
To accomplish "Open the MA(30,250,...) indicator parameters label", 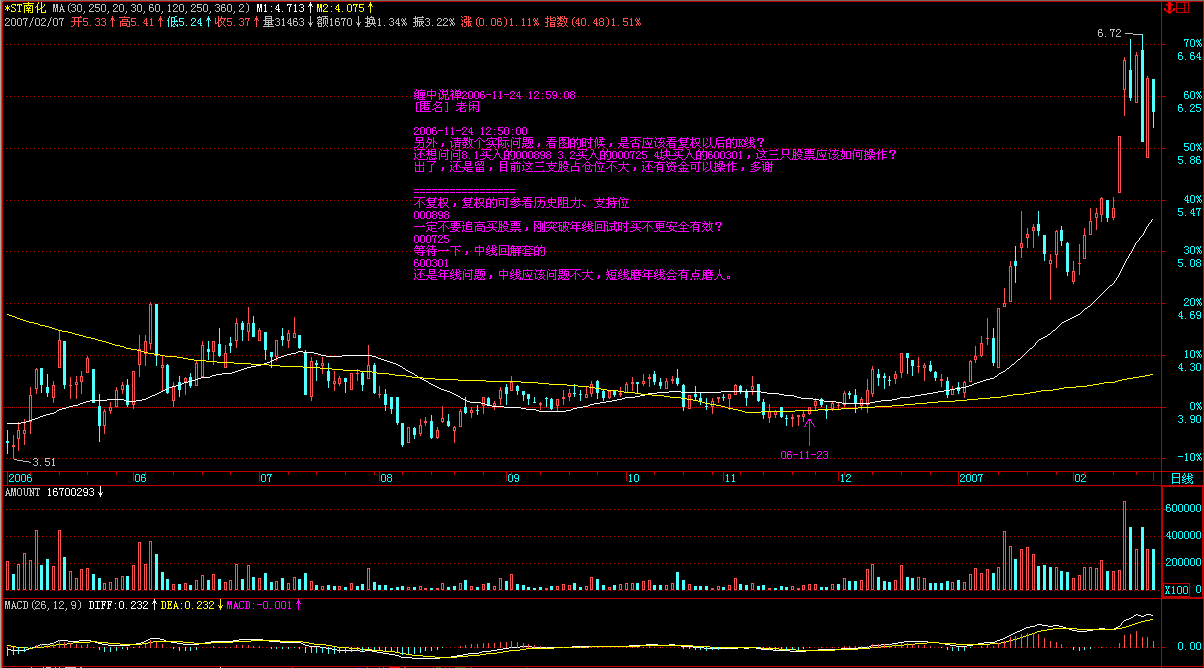I will 152,7.
